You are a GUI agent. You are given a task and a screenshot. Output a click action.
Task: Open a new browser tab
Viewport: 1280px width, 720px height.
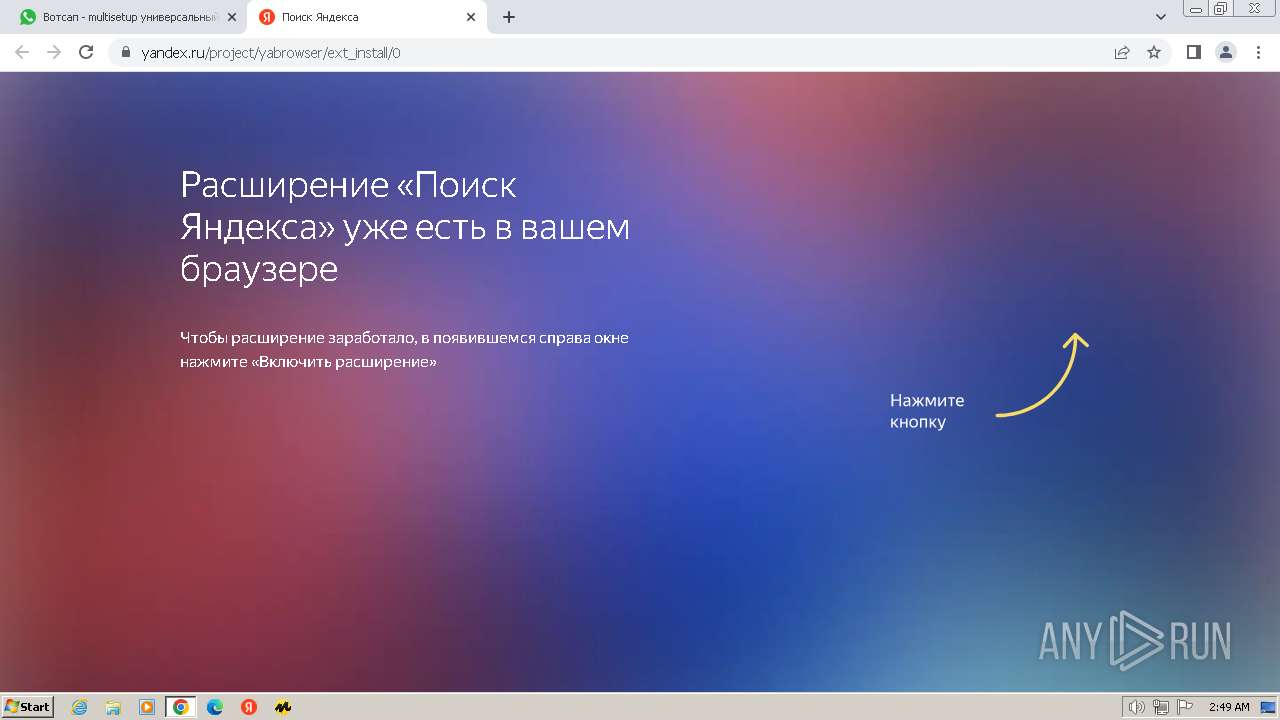tap(508, 17)
